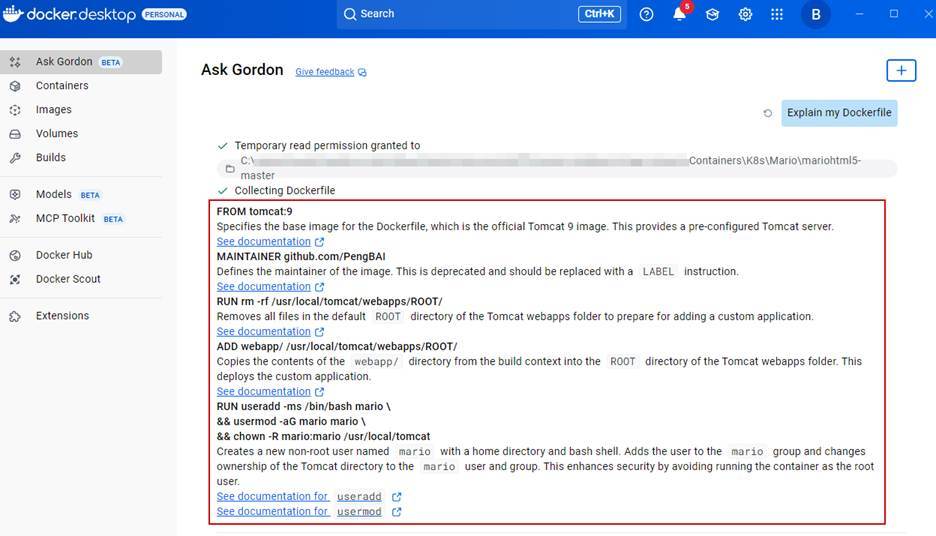Screen dimensions: 936x536
Task: Click the LABEL inline code text
Action: click(658, 272)
